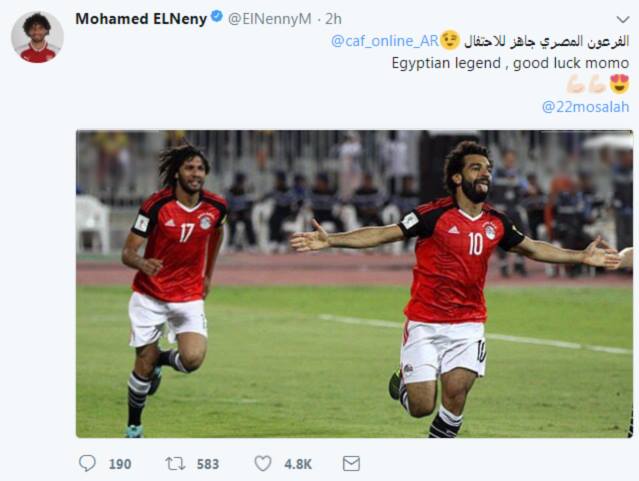Click the 'Egyptian legend, good luck momo' text

510,63
